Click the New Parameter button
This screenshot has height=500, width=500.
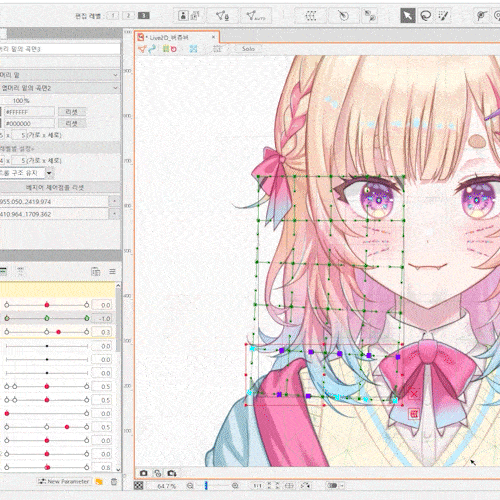pyautogui.click(x=64, y=481)
